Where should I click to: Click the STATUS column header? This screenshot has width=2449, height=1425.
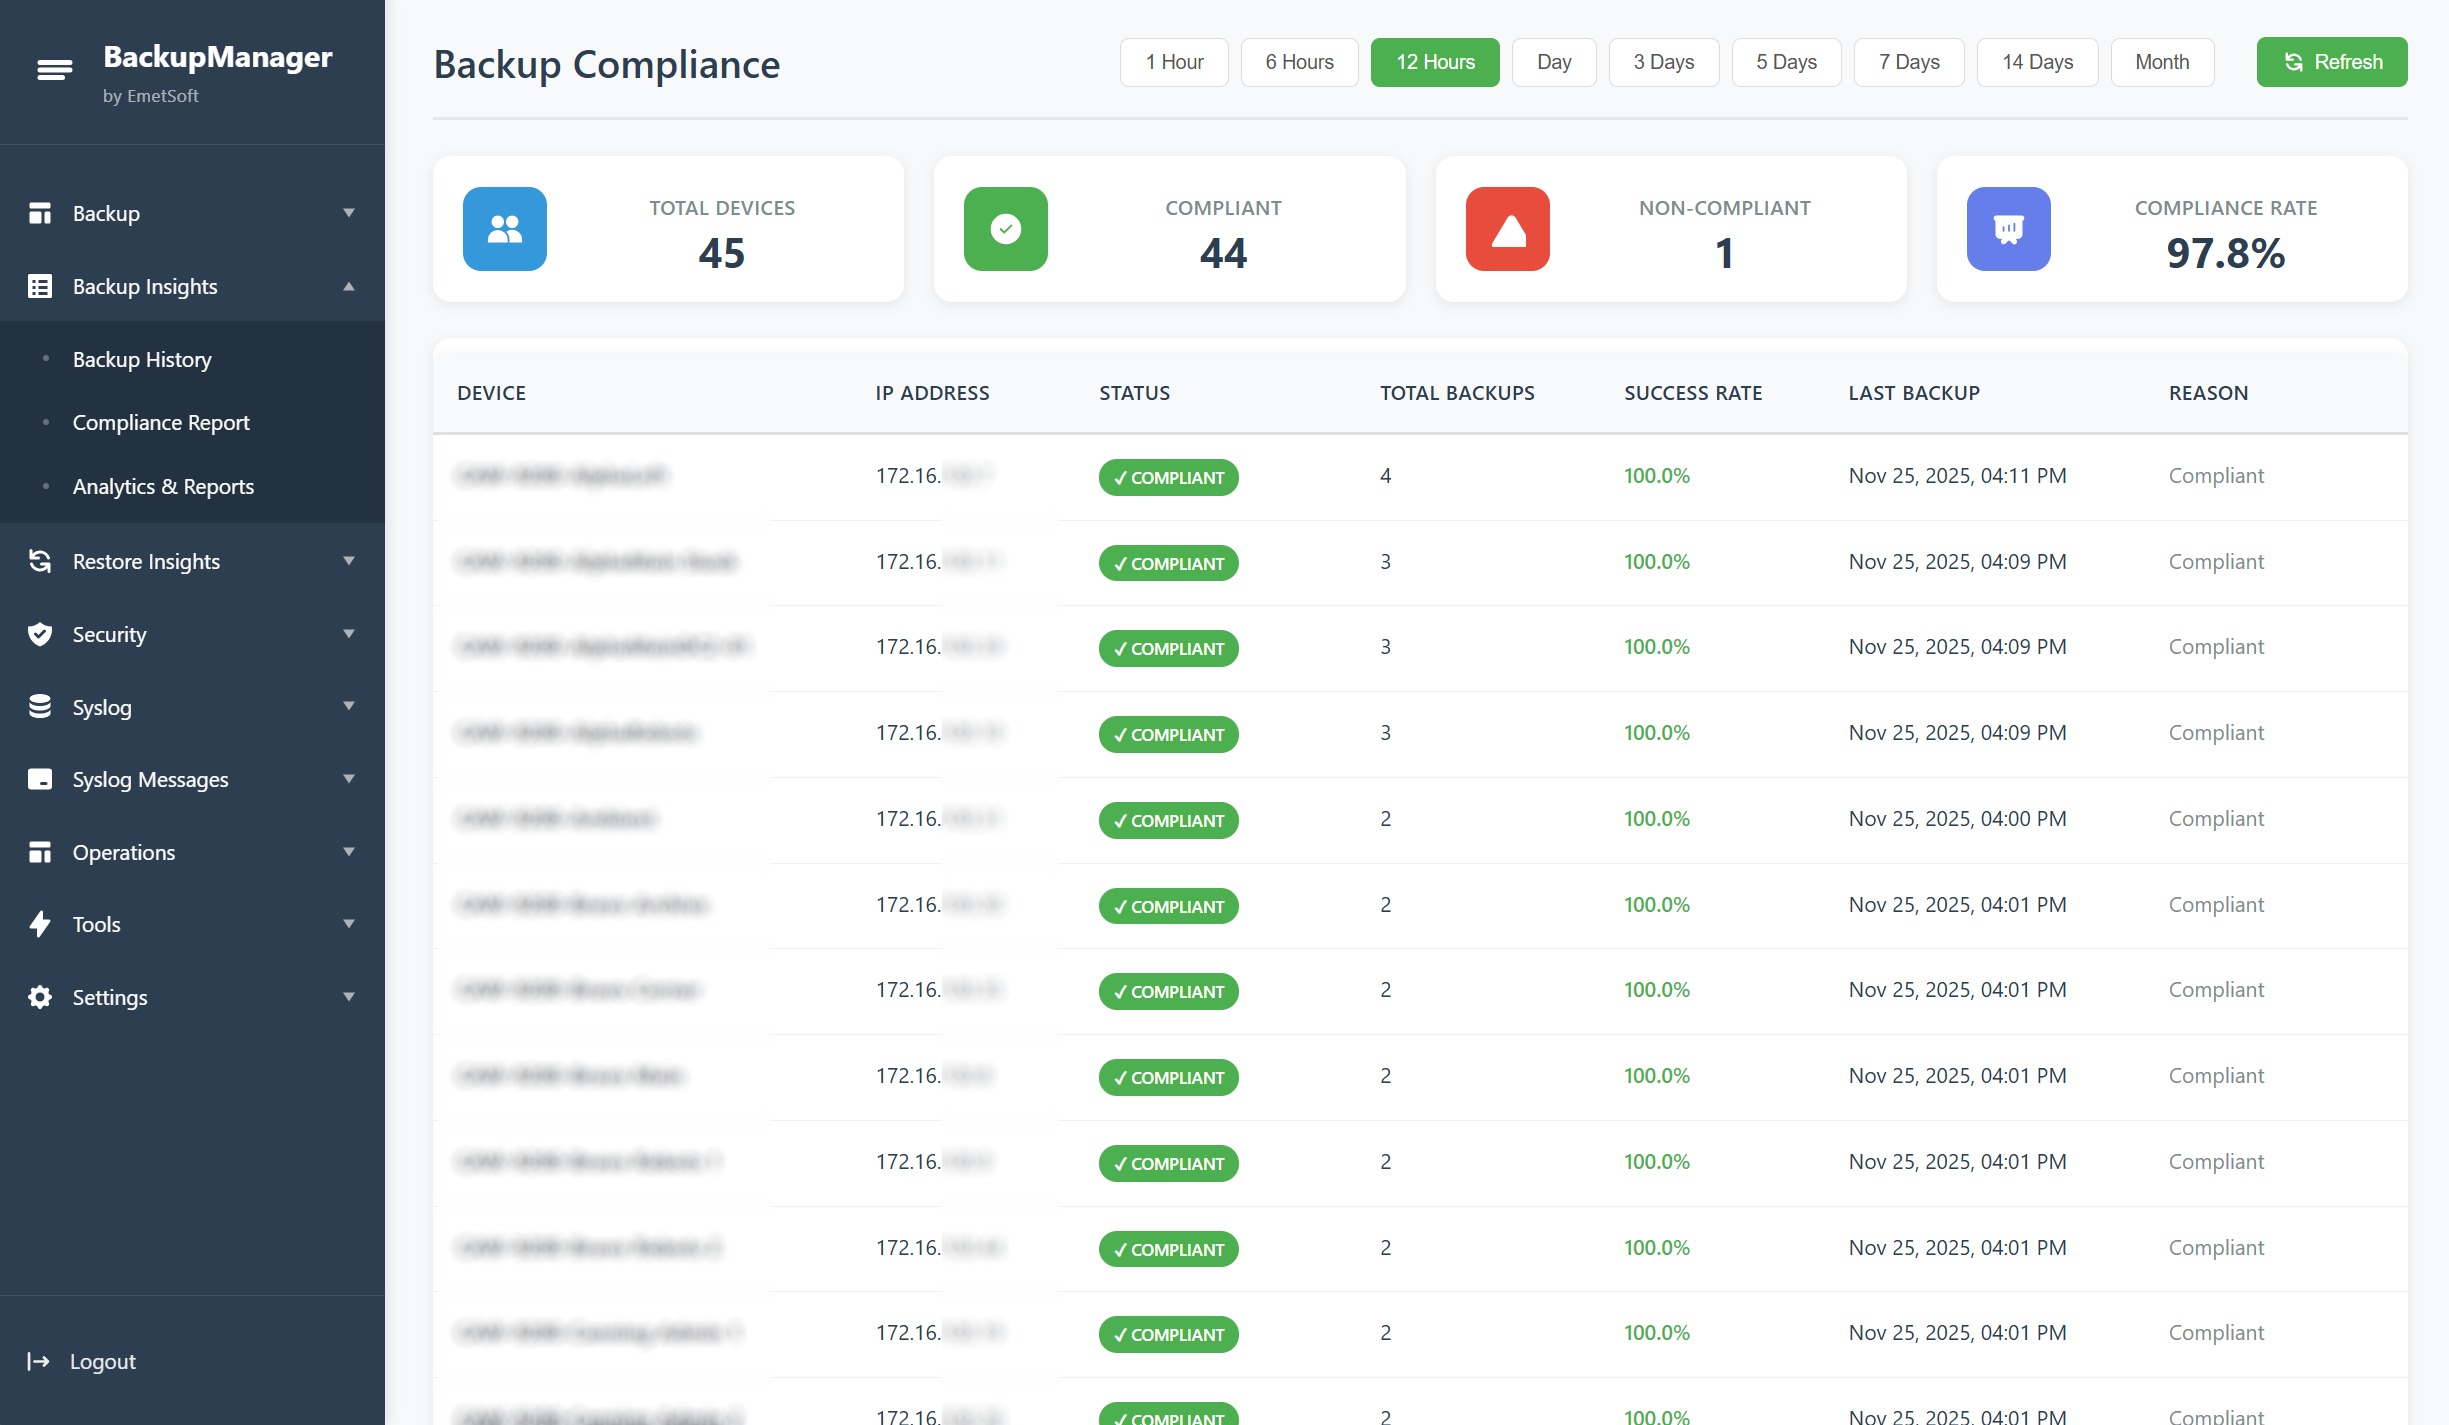1134,393
